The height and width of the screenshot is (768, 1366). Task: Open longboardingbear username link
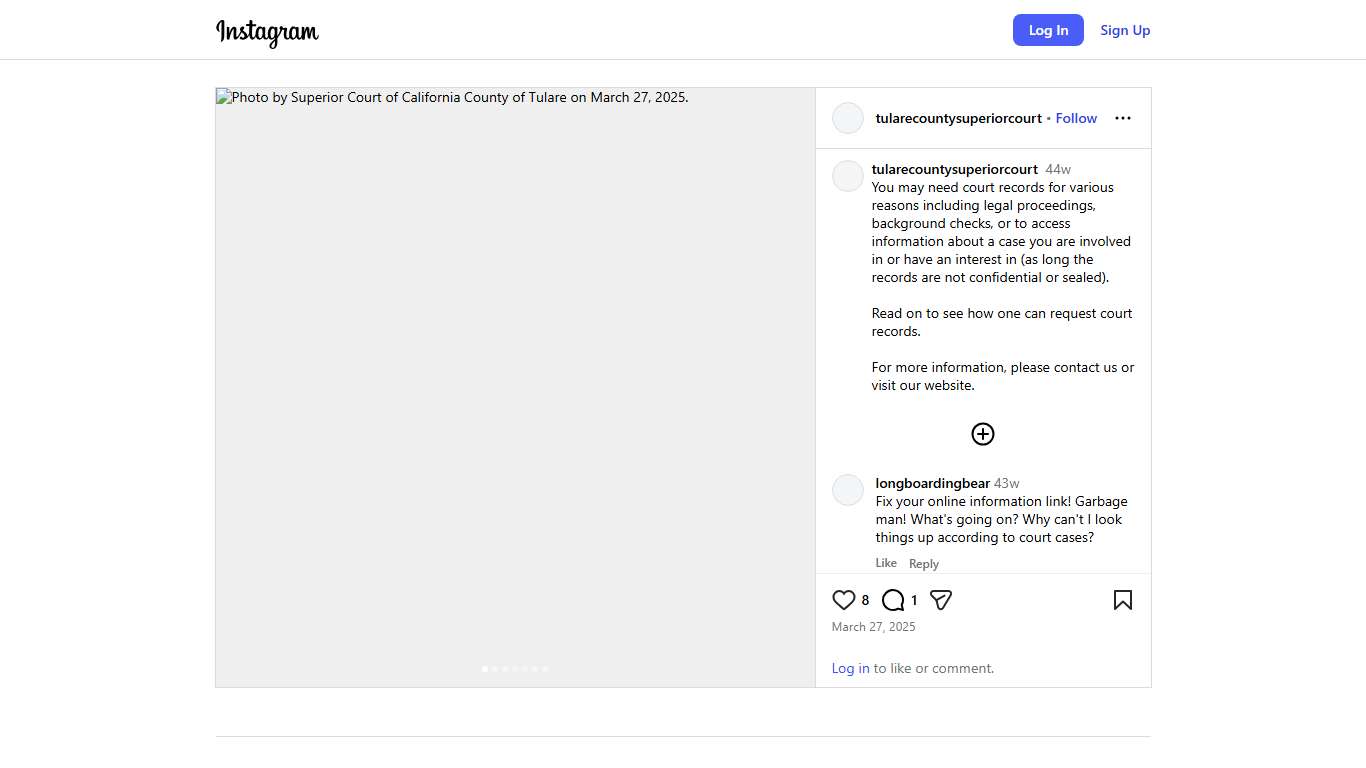click(x=932, y=483)
